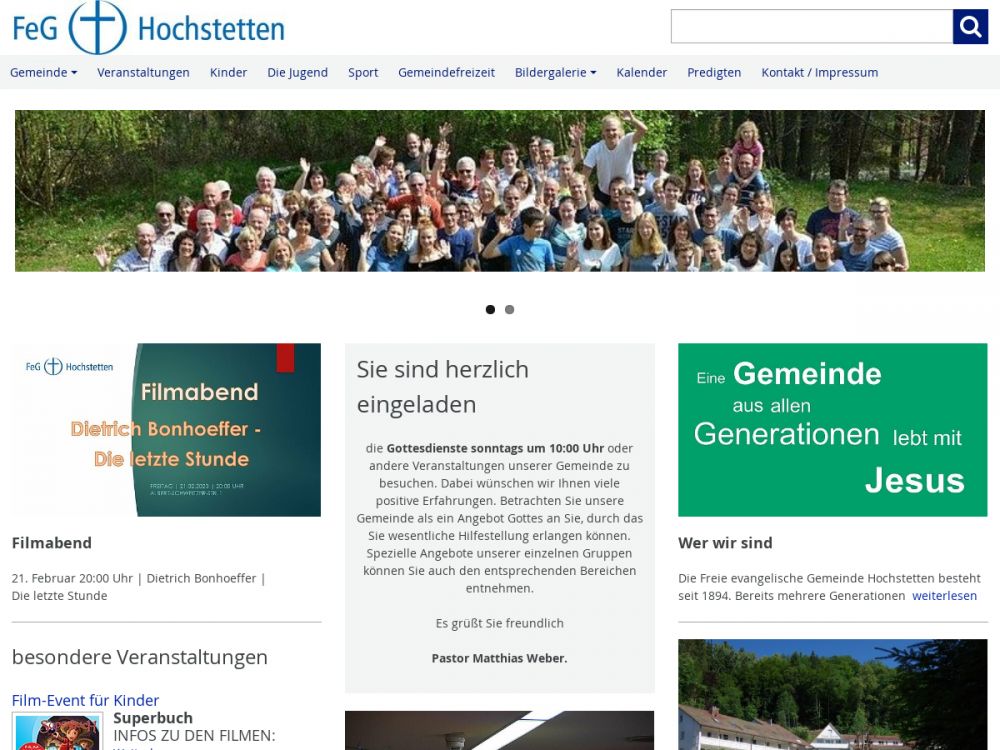Click into the search input field

point(811,27)
